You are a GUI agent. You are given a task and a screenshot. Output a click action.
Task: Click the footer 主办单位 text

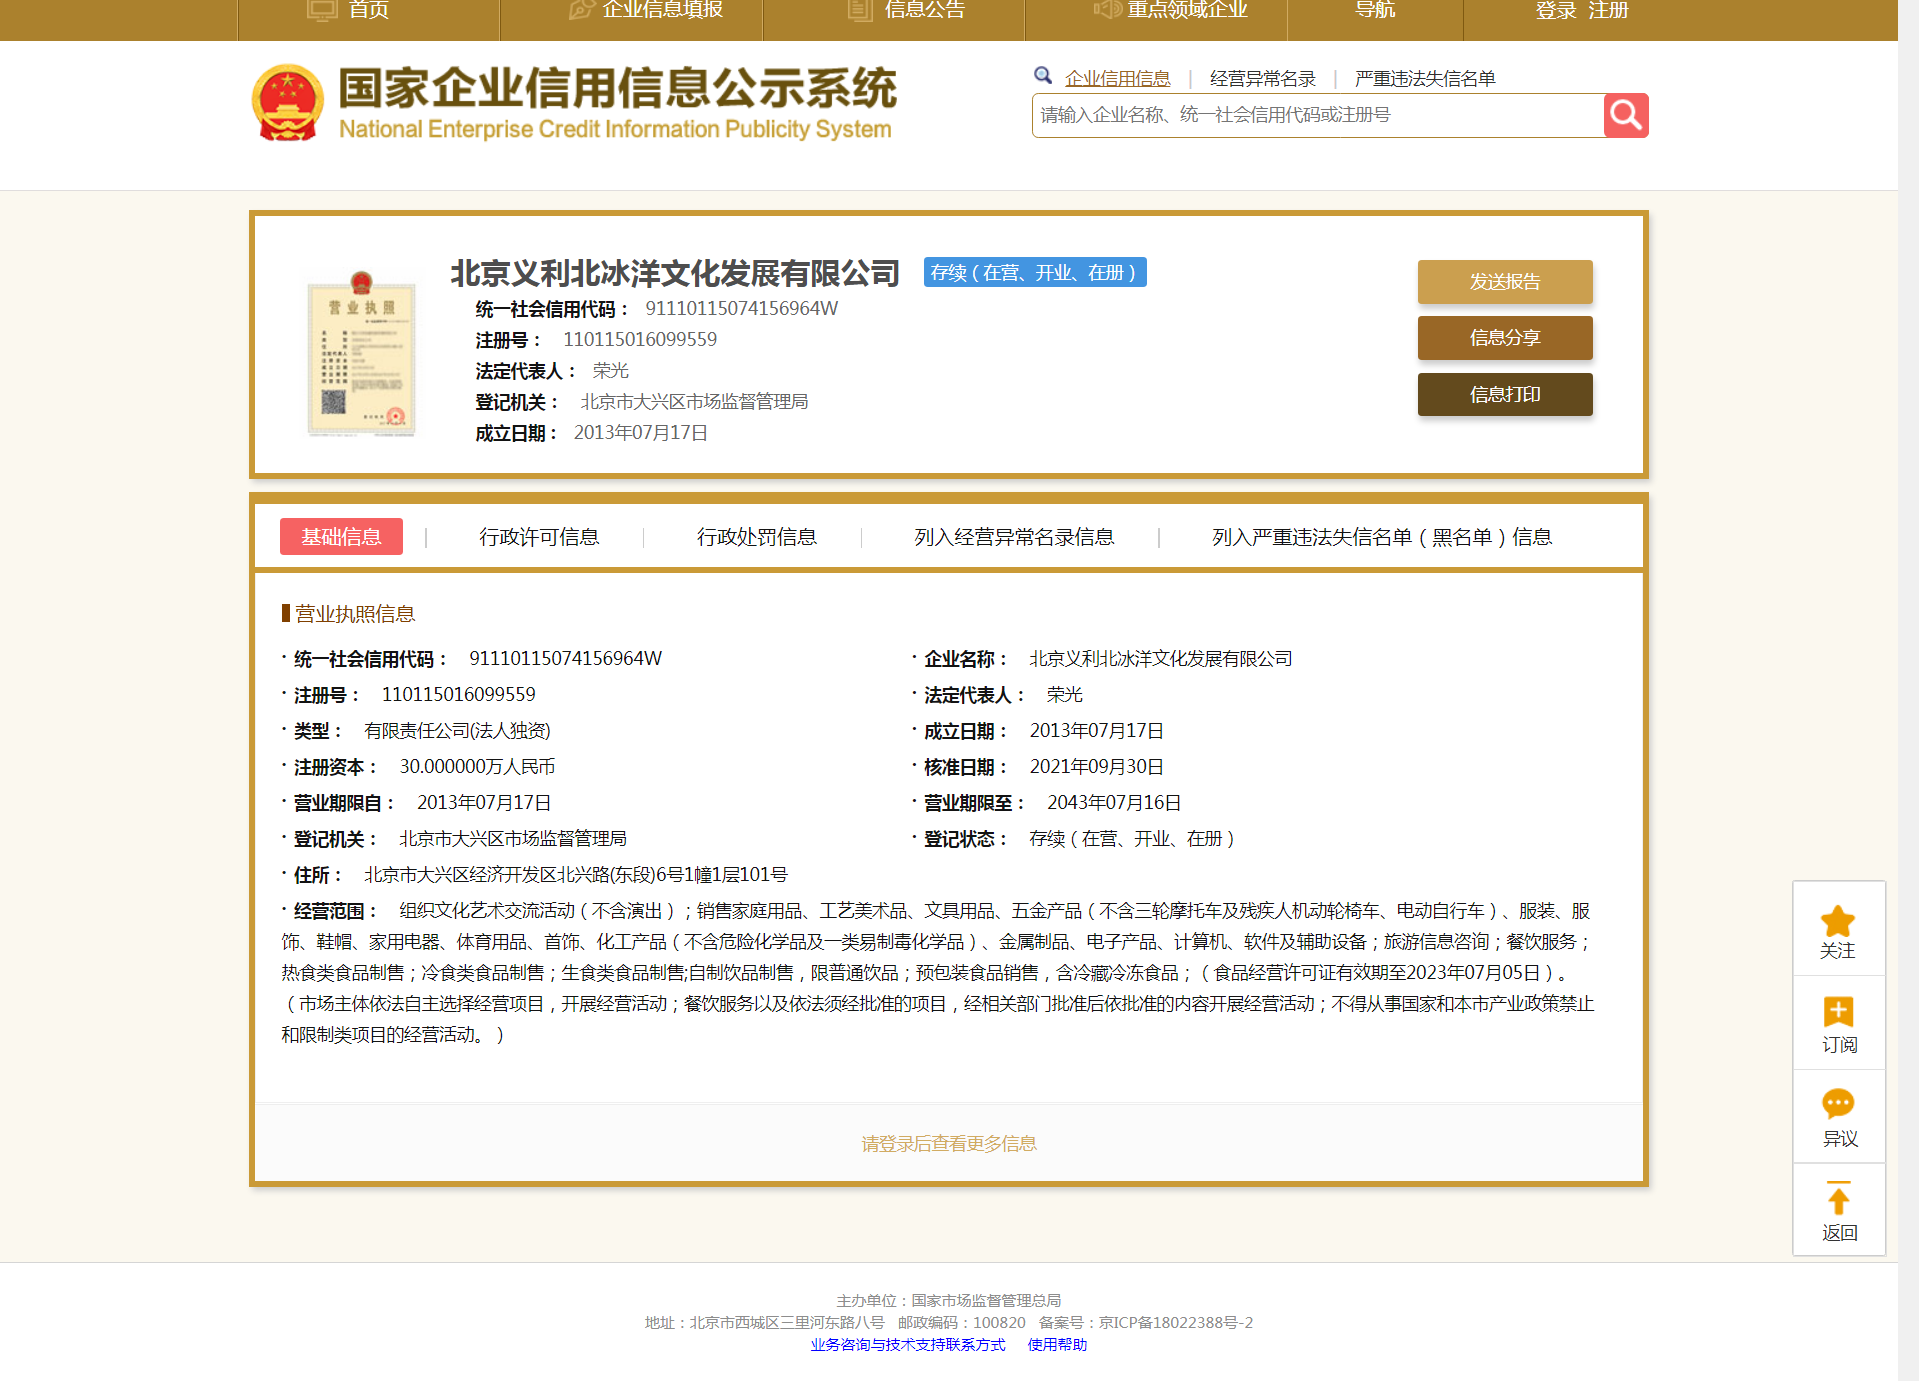point(949,1301)
